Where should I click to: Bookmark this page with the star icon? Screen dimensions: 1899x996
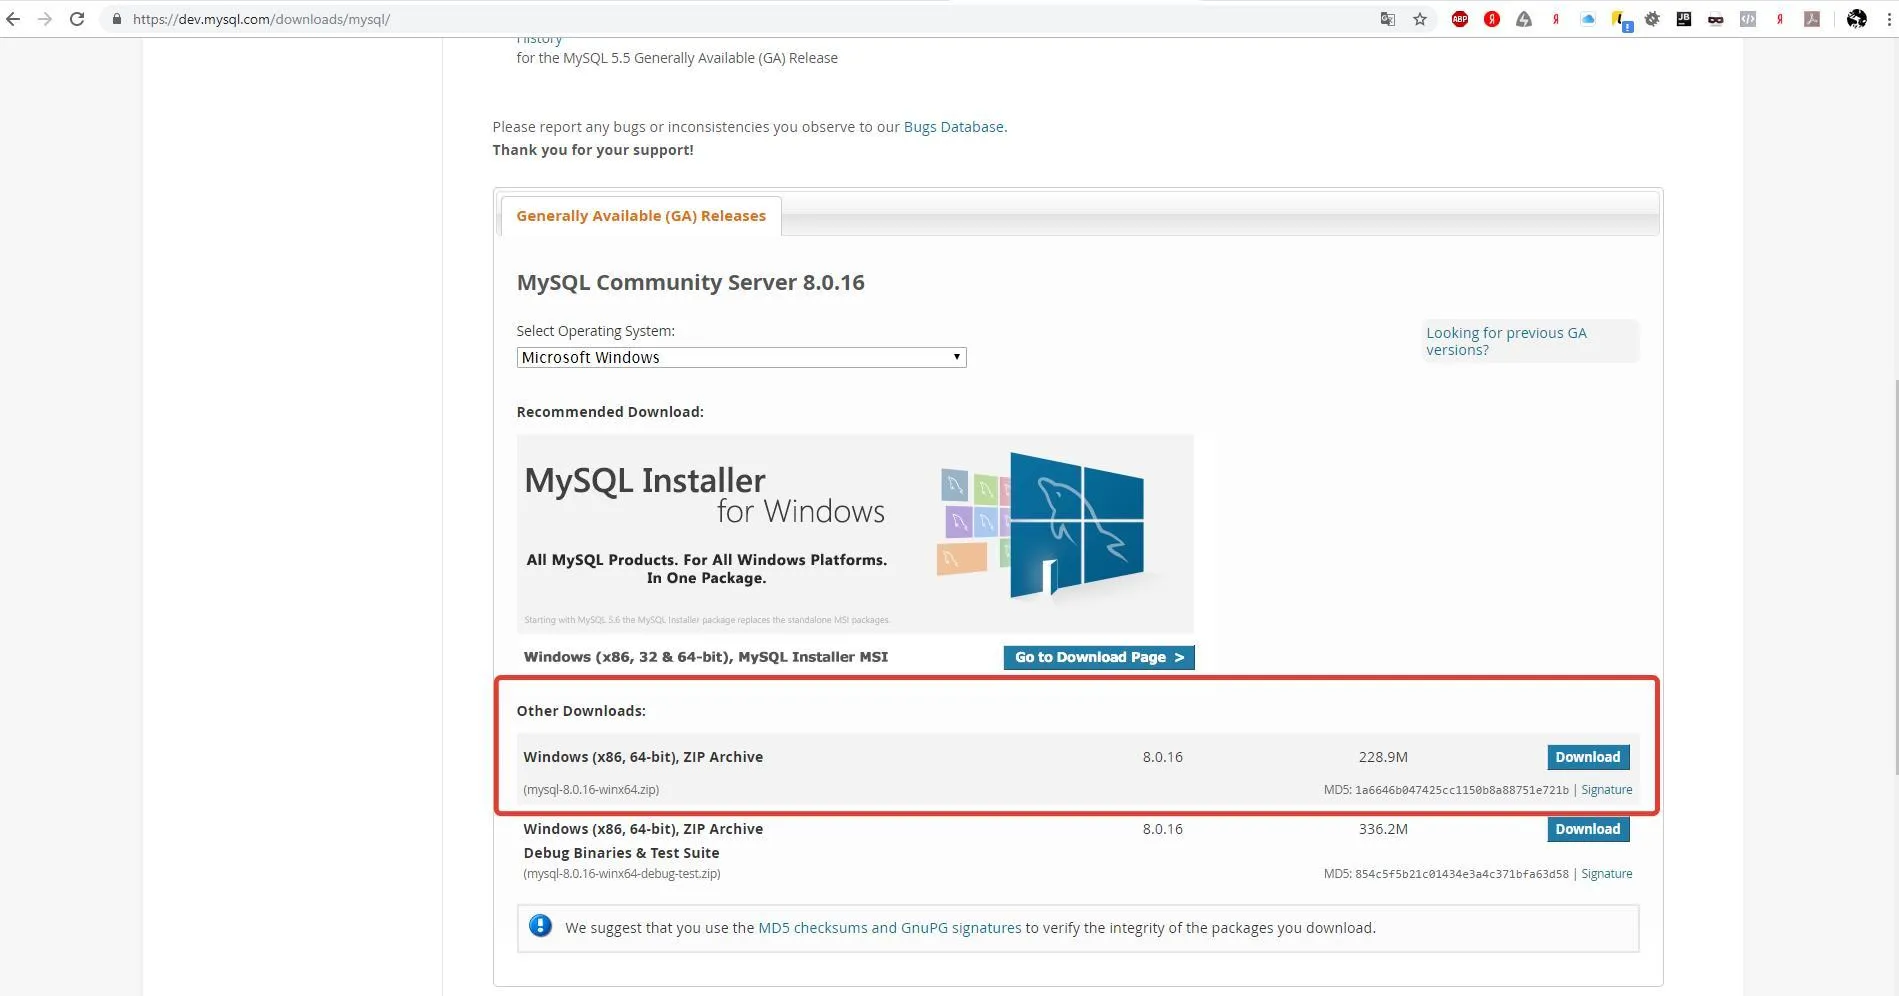click(1419, 19)
